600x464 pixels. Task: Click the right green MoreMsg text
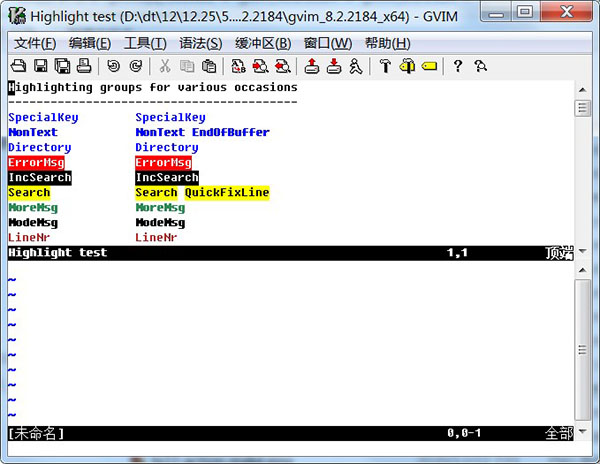[160, 208]
